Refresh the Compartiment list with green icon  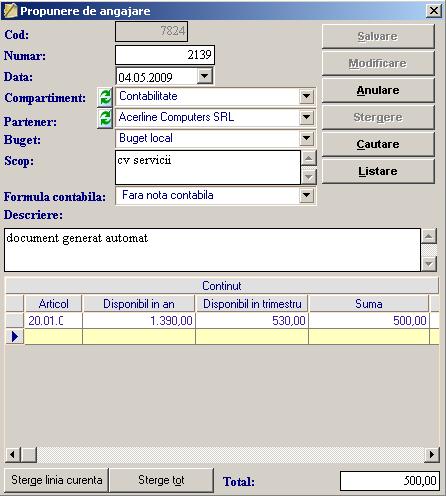coord(105,97)
